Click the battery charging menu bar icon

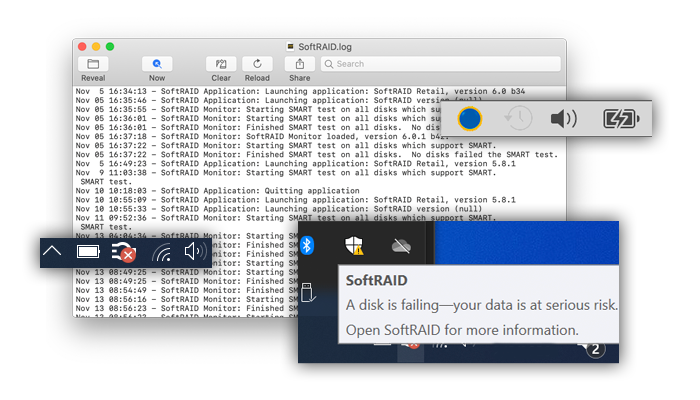[x=621, y=119]
